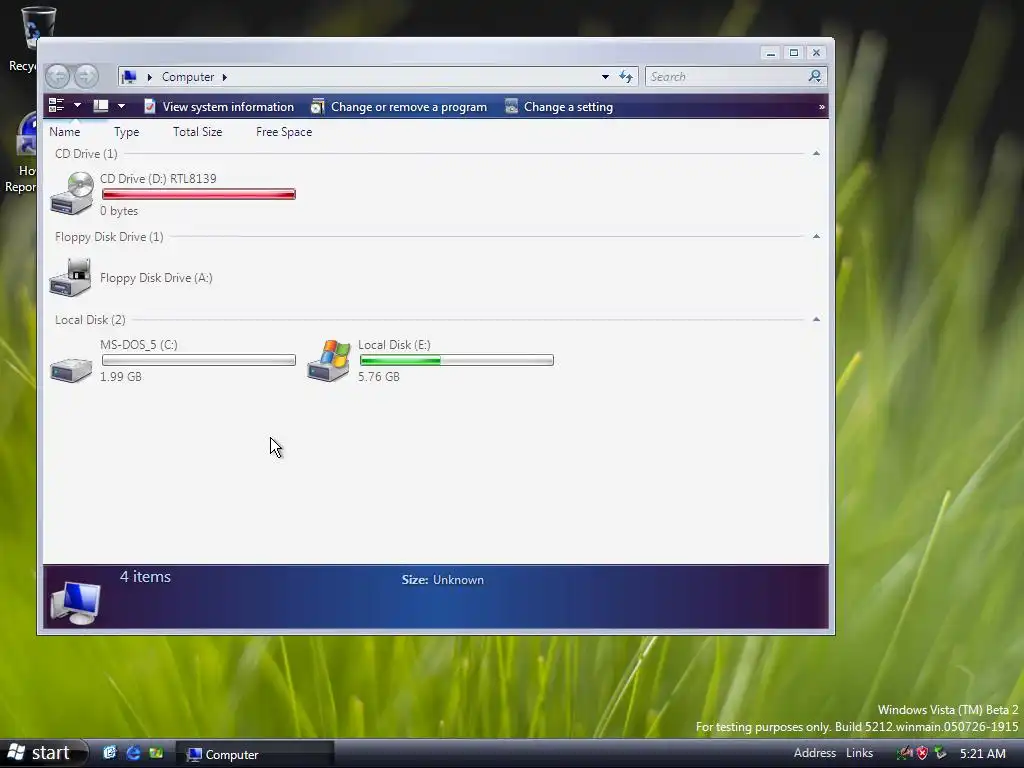Image resolution: width=1024 pixels, height=768 pixels.
Task: Click the computer icon in details pane
Action: (x=76, y=603)
